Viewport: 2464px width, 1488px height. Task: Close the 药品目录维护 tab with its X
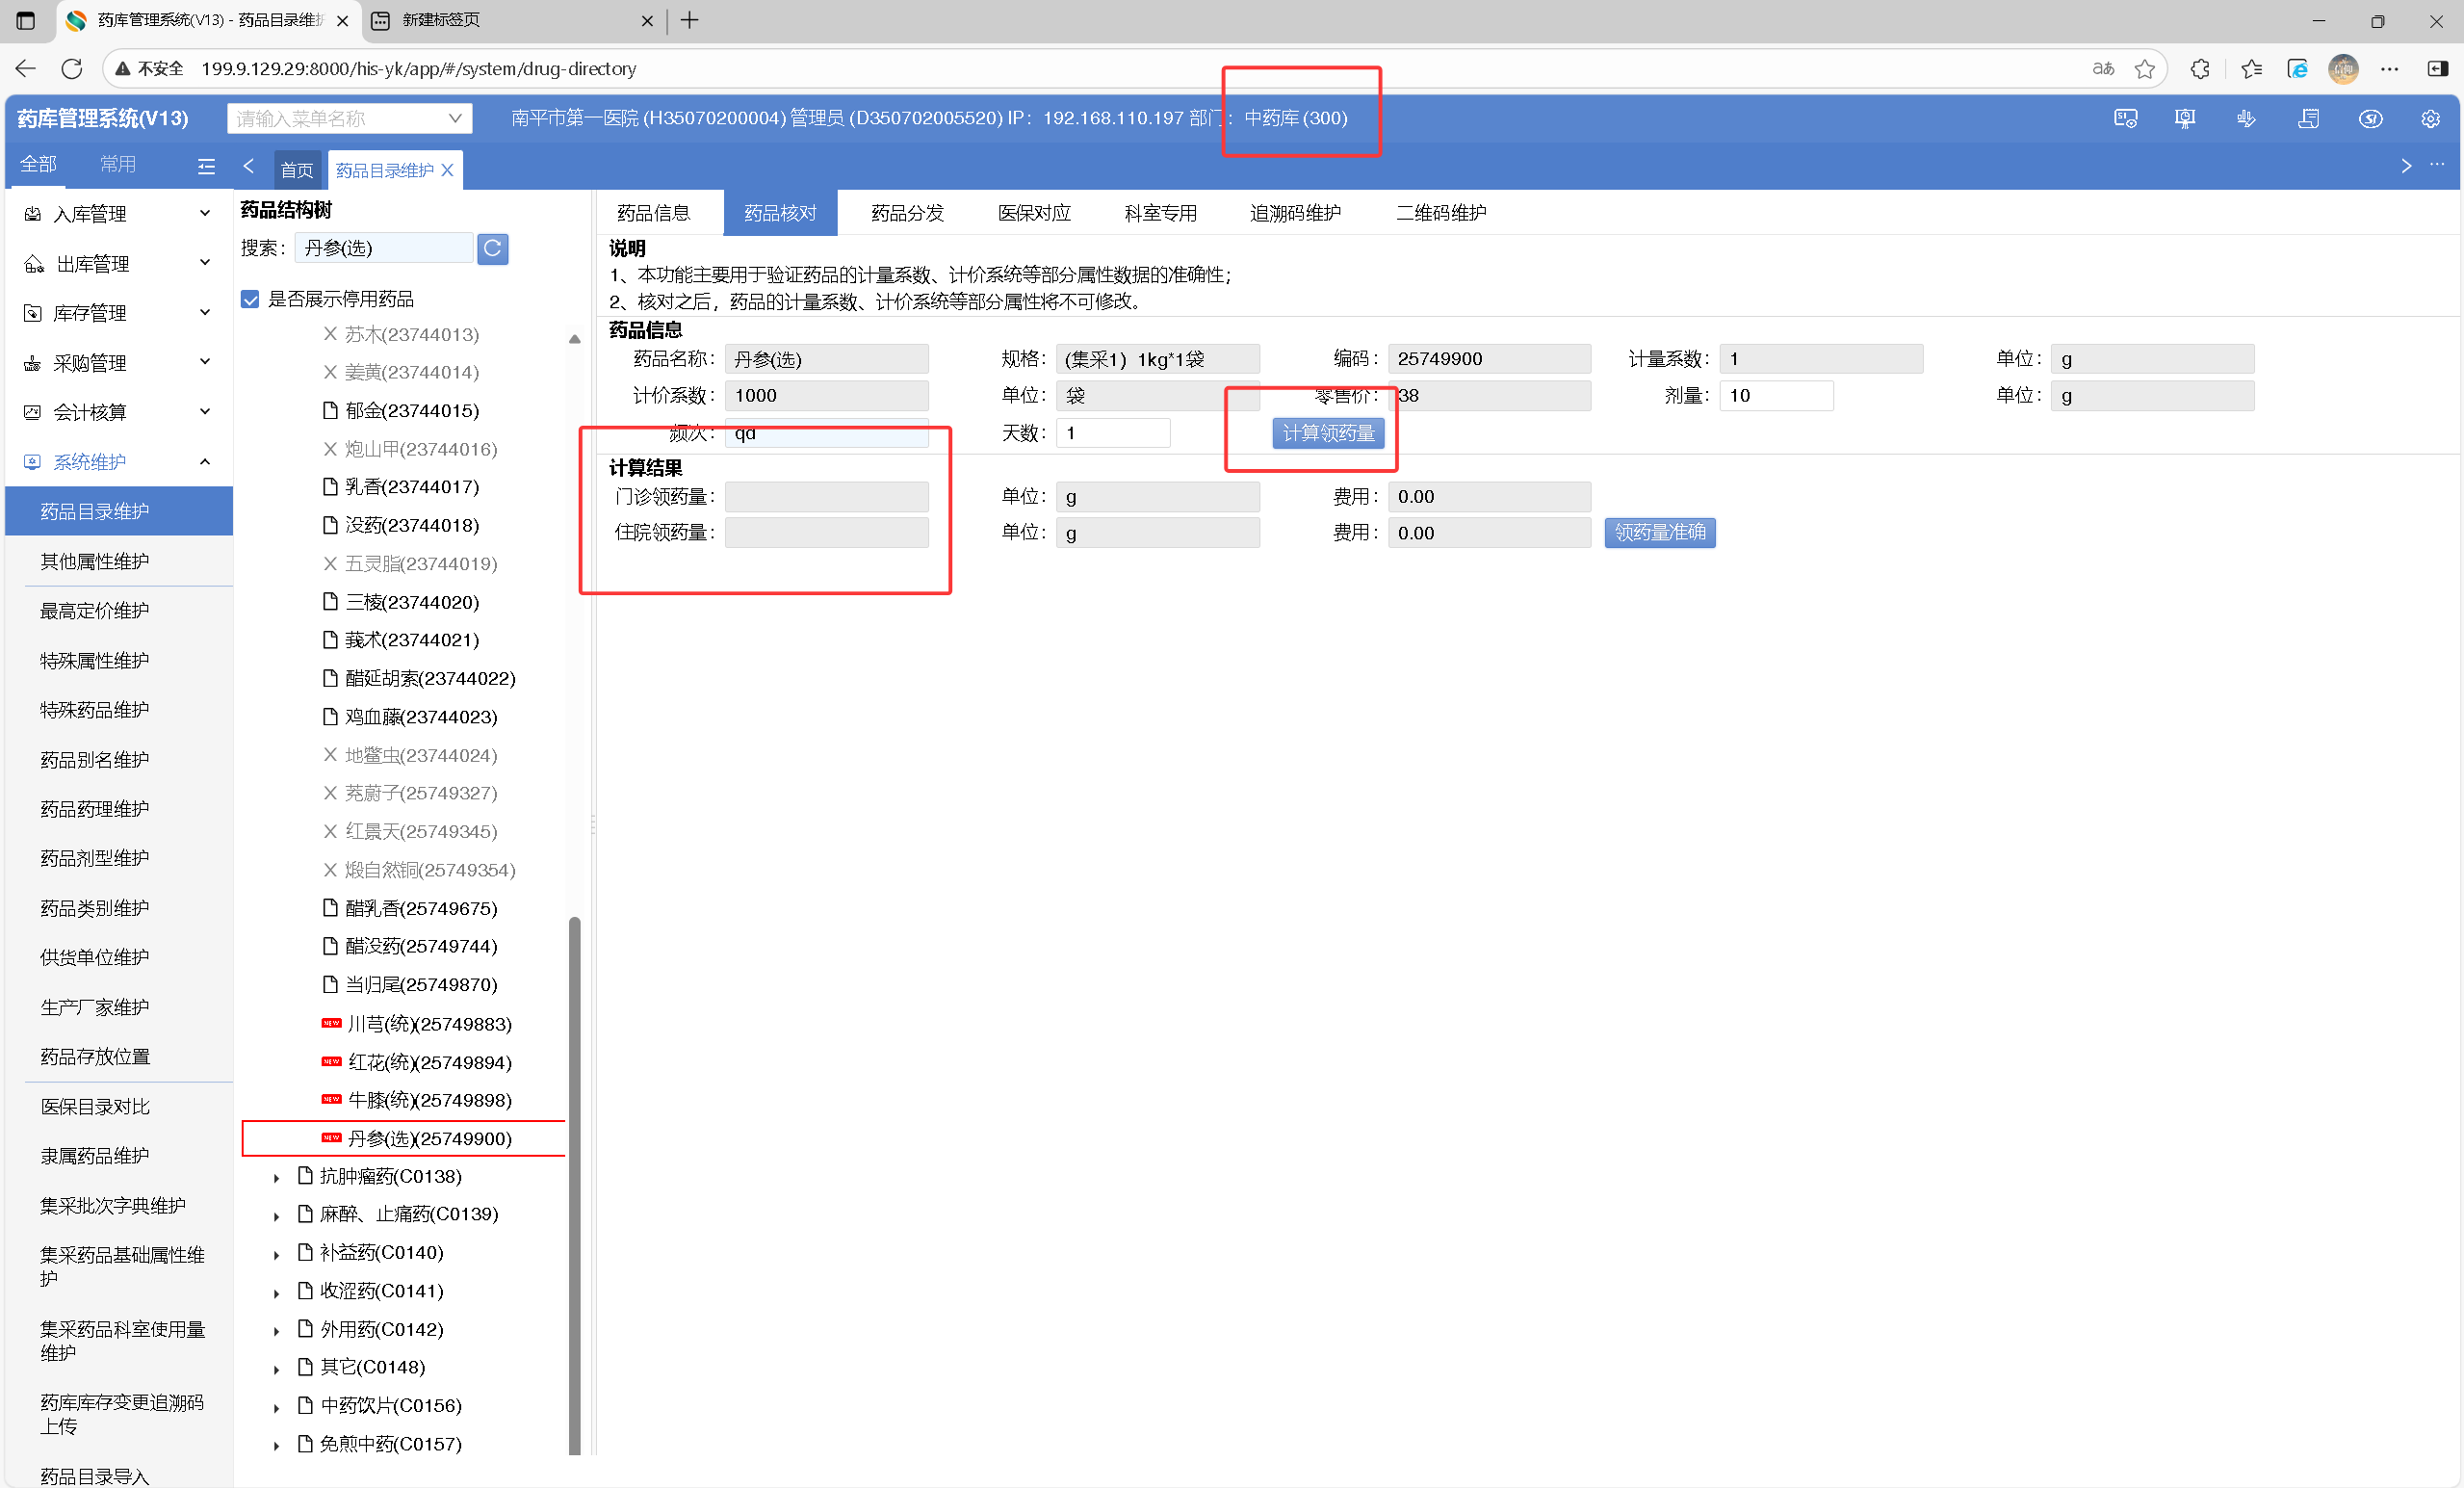pos(448,170)
